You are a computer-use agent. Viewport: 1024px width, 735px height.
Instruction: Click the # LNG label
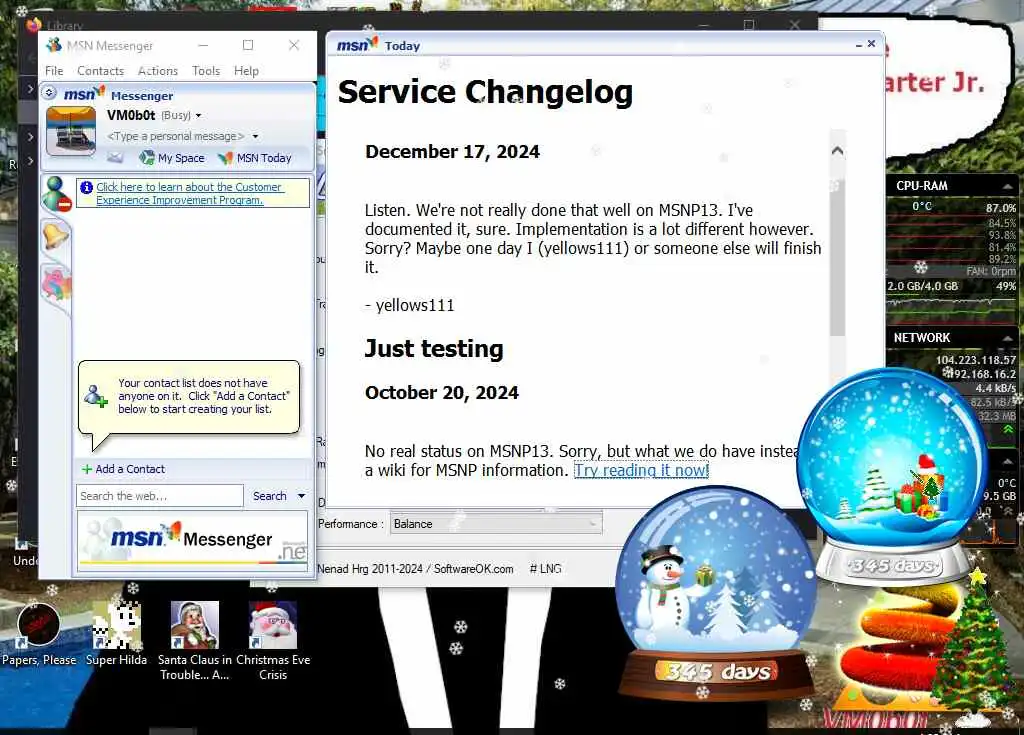[545, 569]
